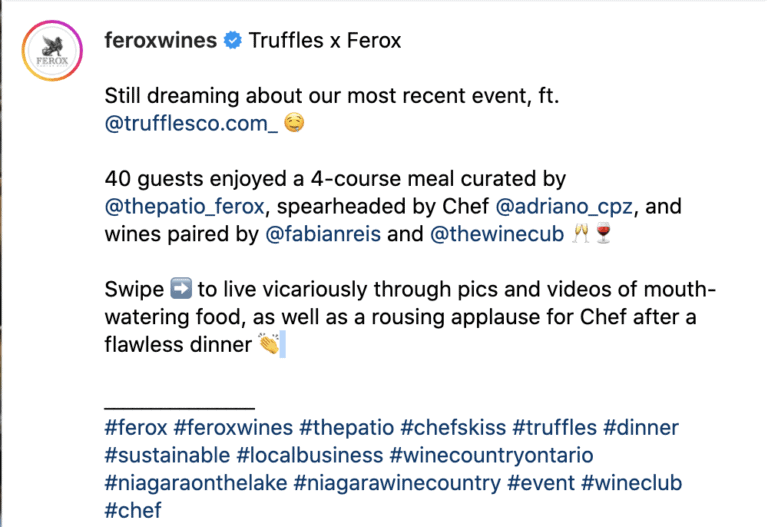Click the clapping hands emoji
The width and height of the screenshot is (768, 527).
point(269,343)
